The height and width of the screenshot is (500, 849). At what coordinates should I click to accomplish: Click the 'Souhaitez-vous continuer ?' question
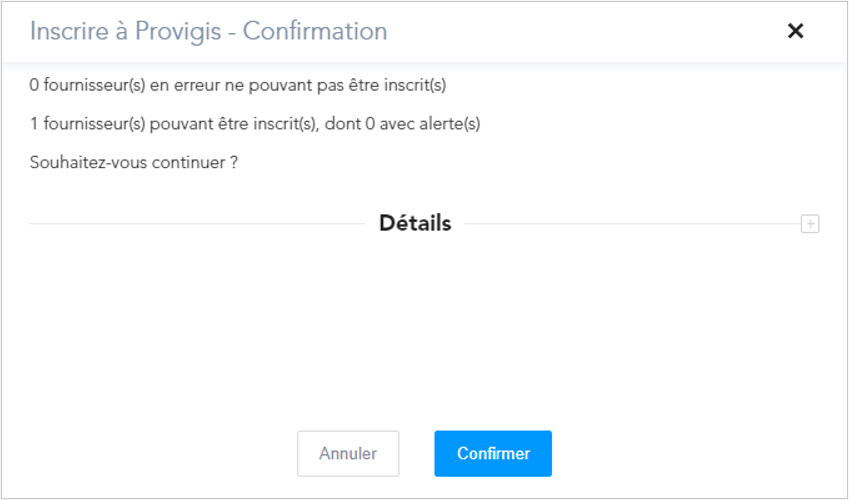click(134, 163)
